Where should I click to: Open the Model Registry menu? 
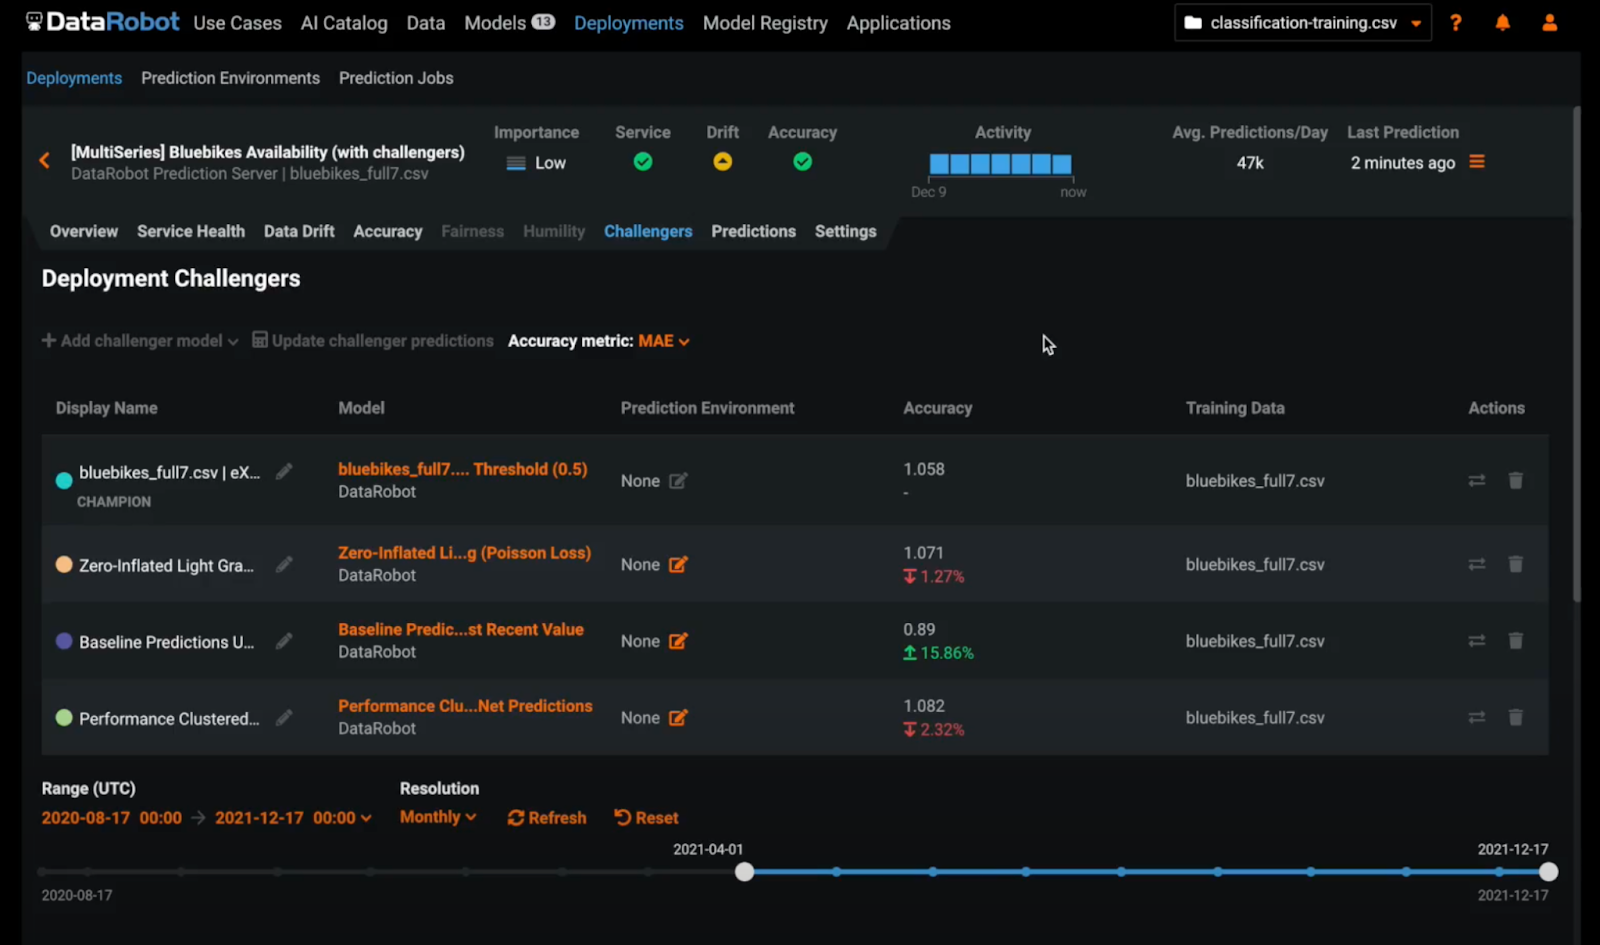point(765,23)
